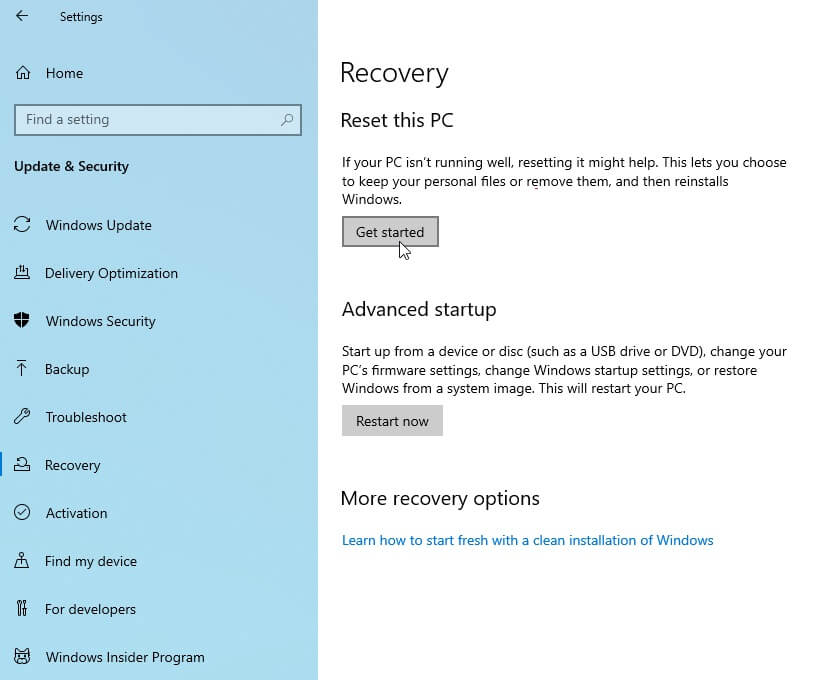Click the Recovery page title
Image resolution: width=834 pixels, height=680 pixels.
pos(394,73)
